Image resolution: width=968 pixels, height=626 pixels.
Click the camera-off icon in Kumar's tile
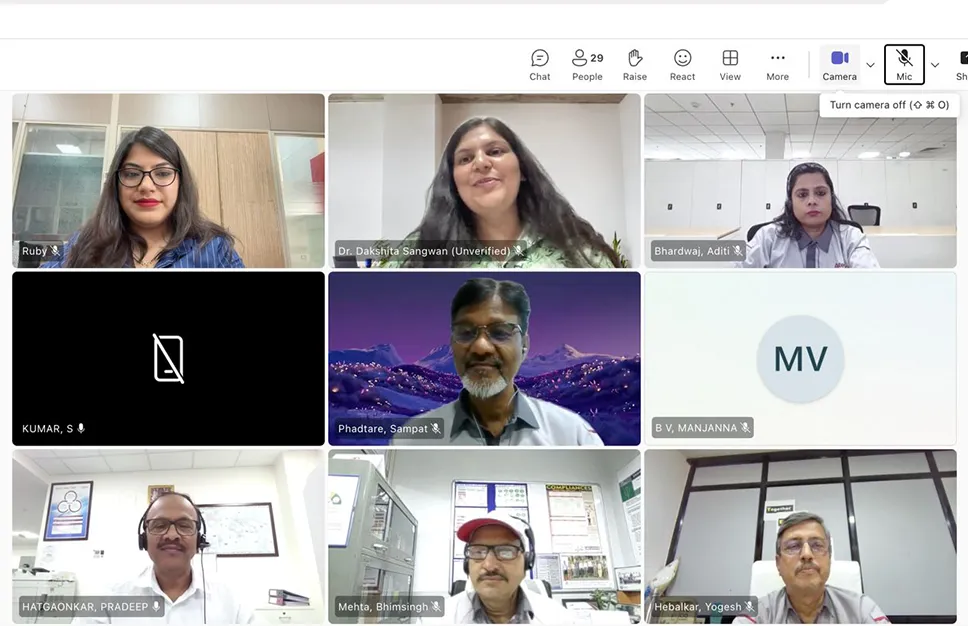[x=168, y=358]
